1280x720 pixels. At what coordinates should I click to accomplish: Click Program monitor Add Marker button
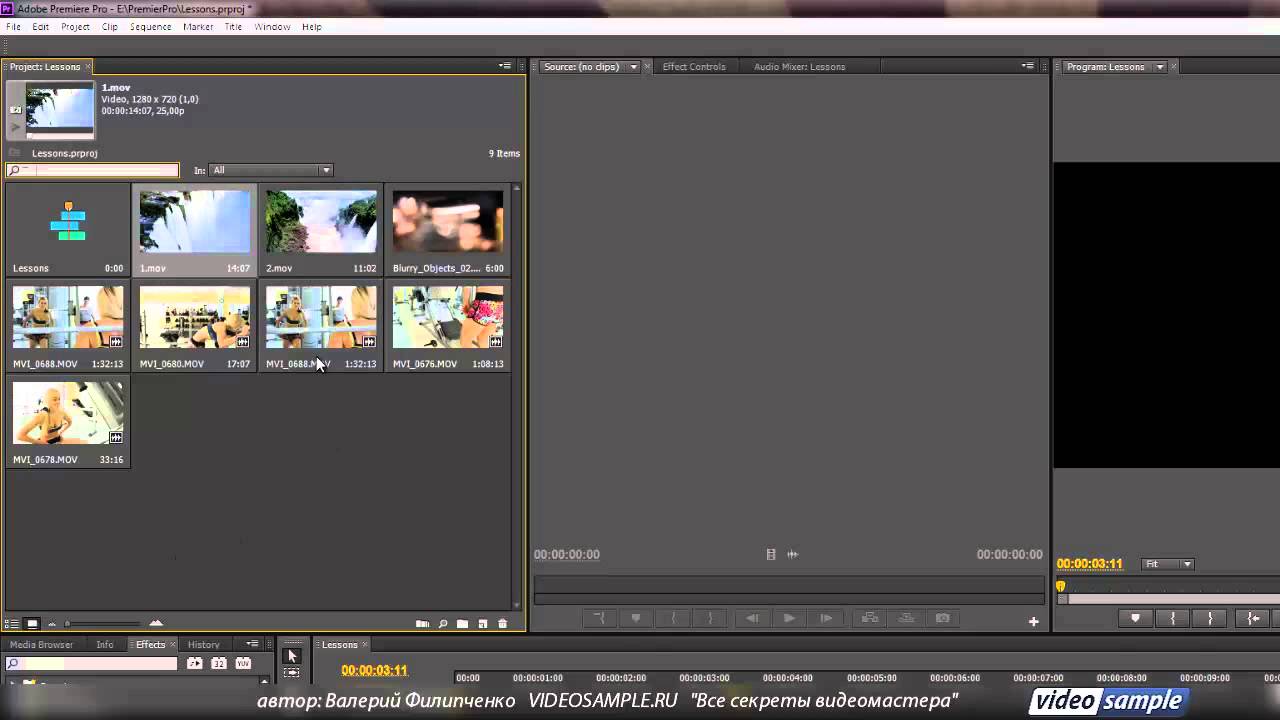[1135, 618]
